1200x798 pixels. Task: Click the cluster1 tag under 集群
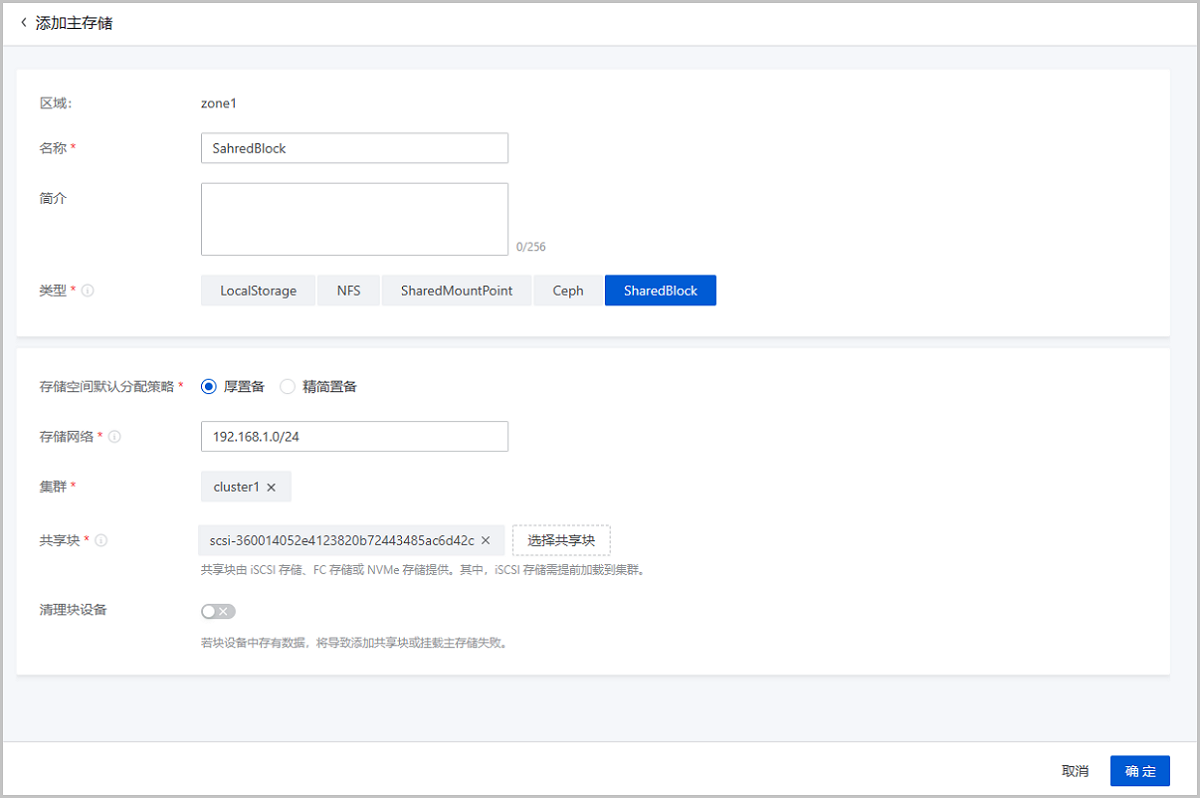pos(238,486)
